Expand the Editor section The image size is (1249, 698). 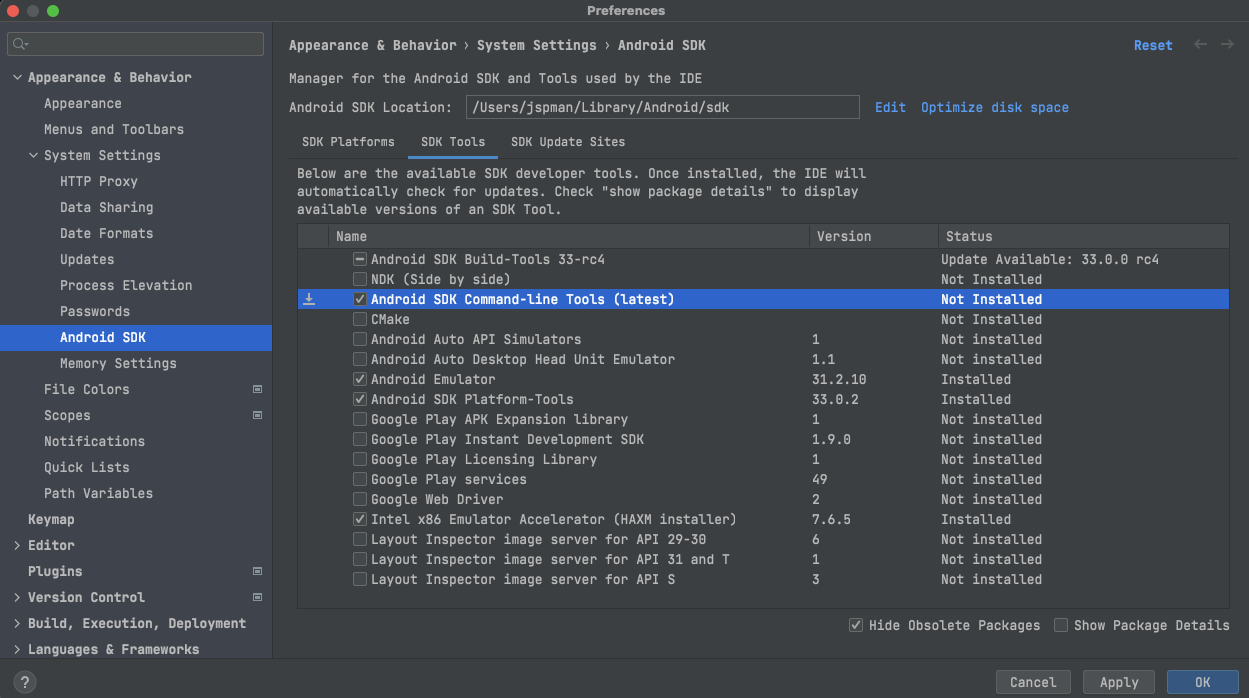[17, 545]
